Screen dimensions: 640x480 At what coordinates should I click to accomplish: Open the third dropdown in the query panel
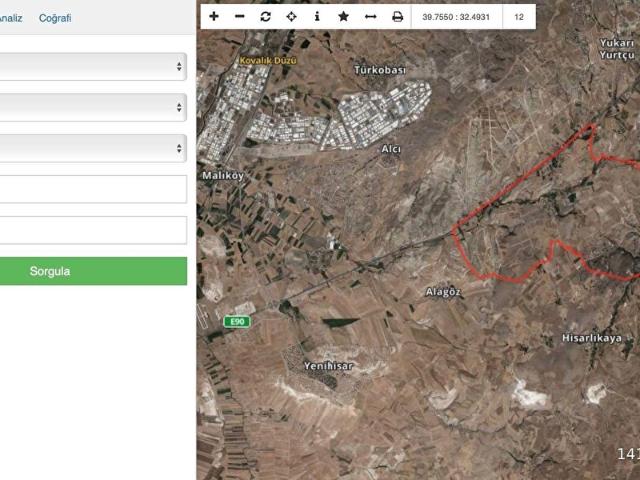[x=93, y=148]
